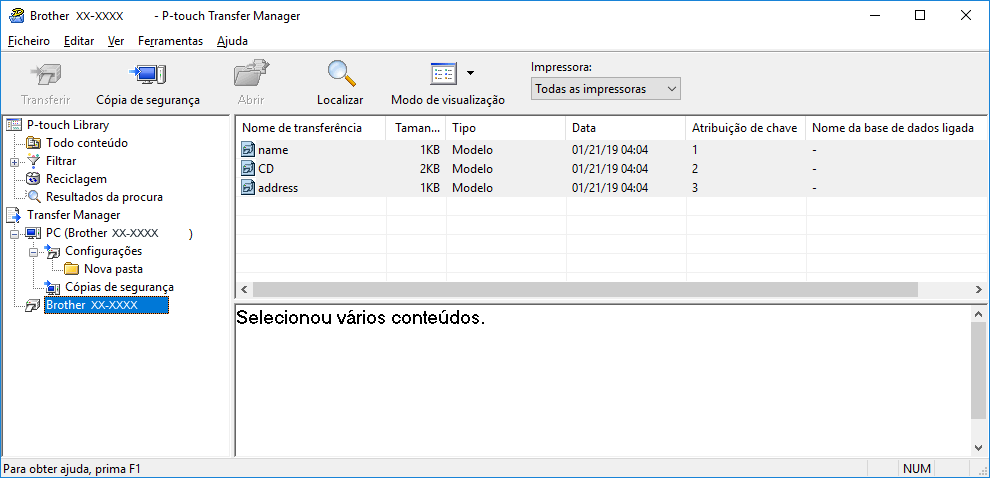The image size is (990, 478).
Task: Sort by Taman... size column header
Action: tap(415, 128)
